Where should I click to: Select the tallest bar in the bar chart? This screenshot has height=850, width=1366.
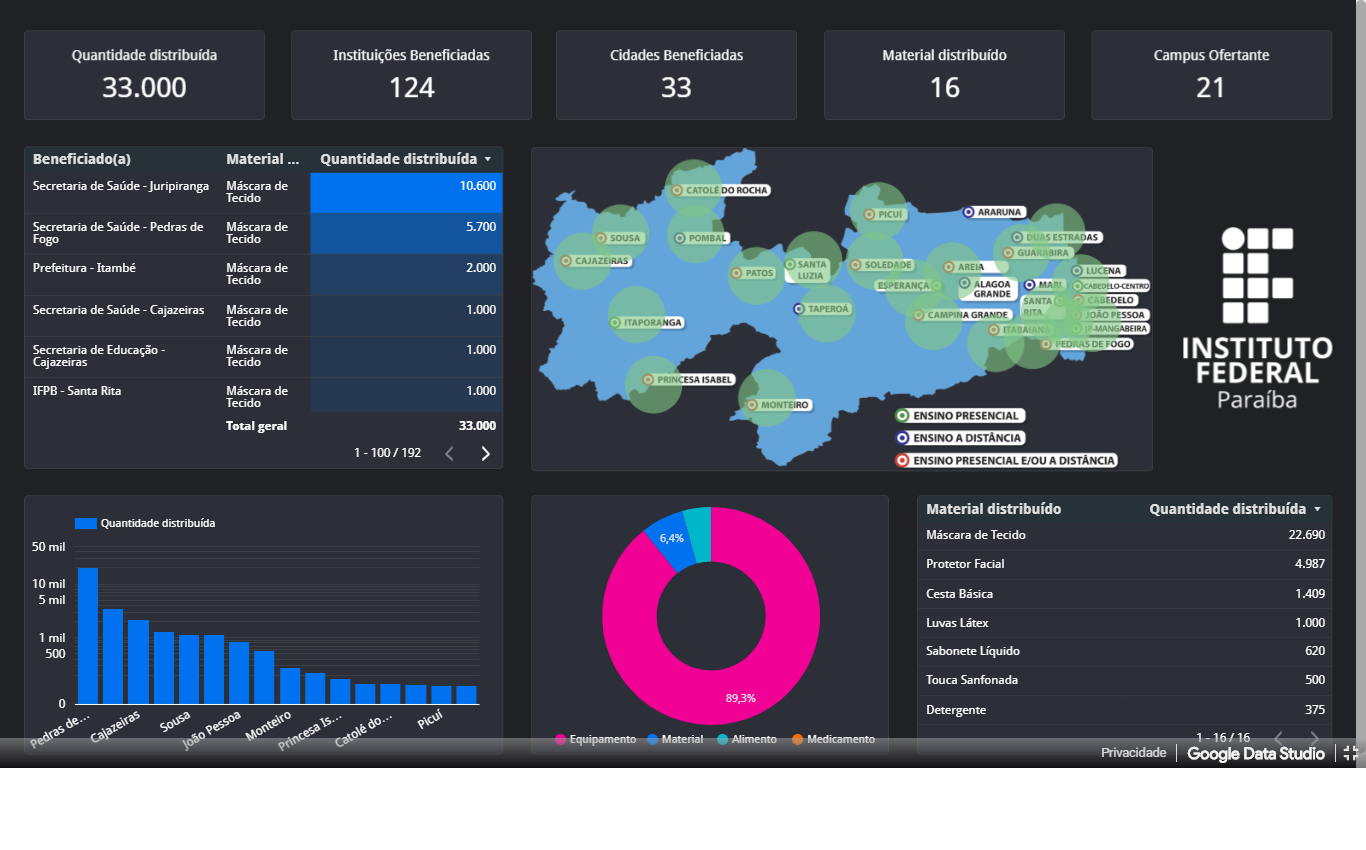[88, 635]
